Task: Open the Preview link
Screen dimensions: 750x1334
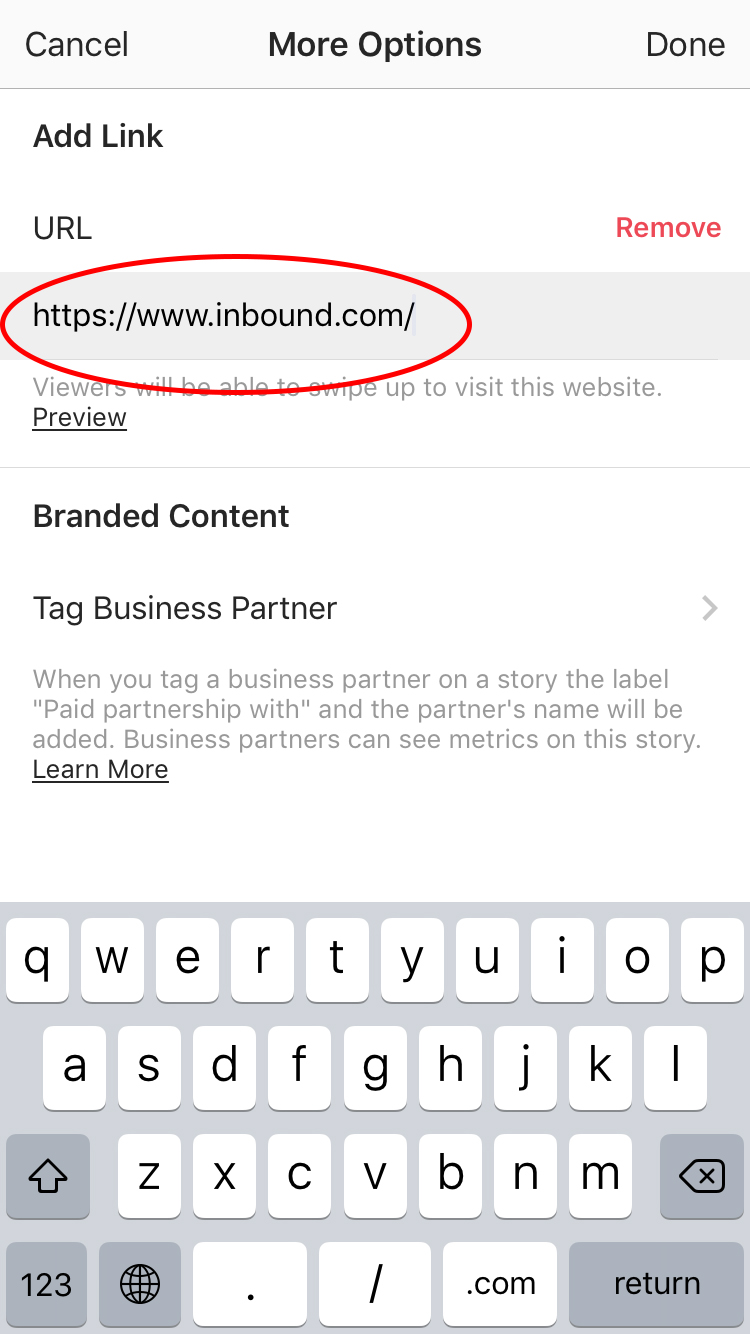Action: point(80,418)
